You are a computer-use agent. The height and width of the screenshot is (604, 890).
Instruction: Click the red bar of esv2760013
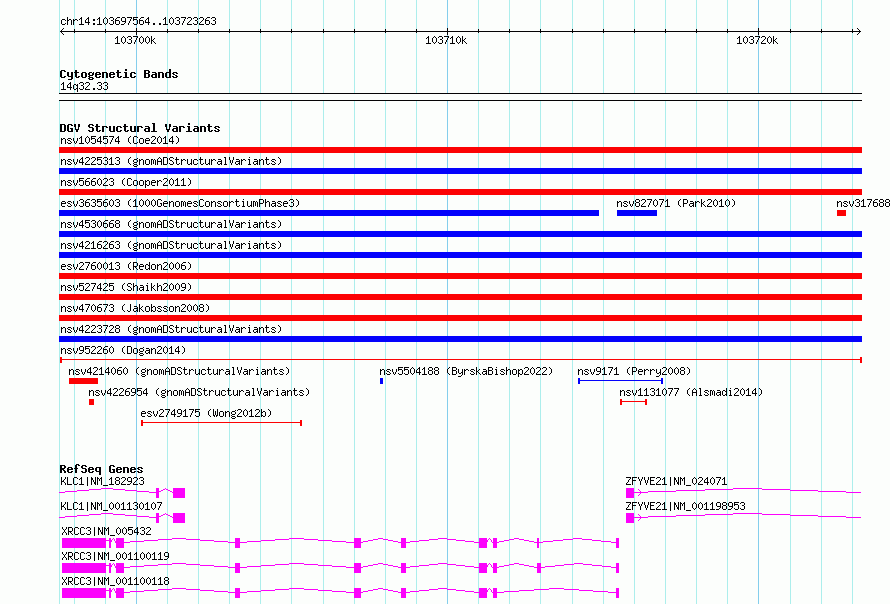pyautogui.click(x=460, y=276)
